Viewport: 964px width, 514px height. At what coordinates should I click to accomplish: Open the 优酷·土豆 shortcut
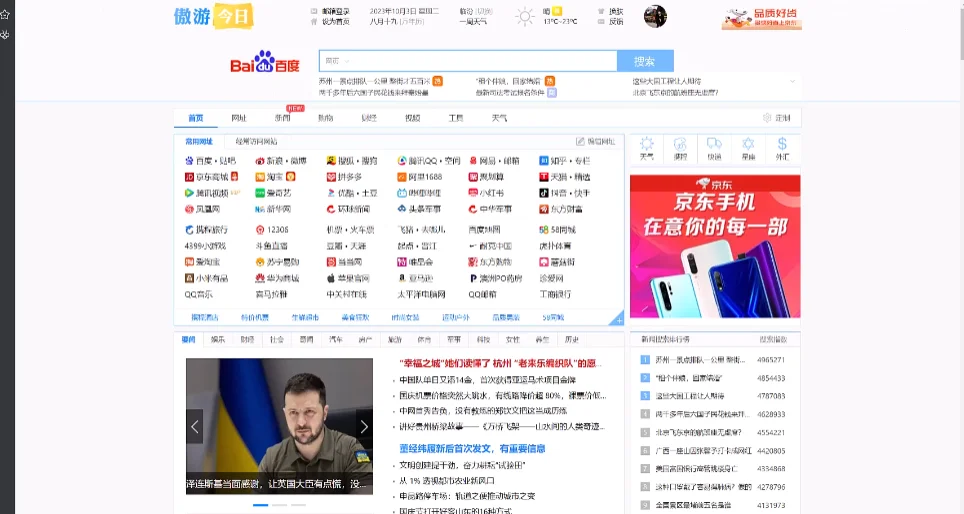352,193
